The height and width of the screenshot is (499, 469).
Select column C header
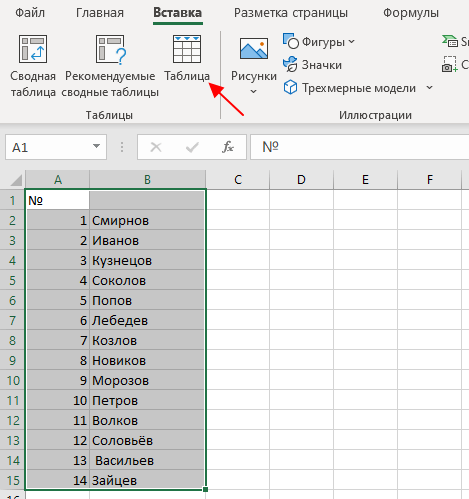tap(238, 180)
